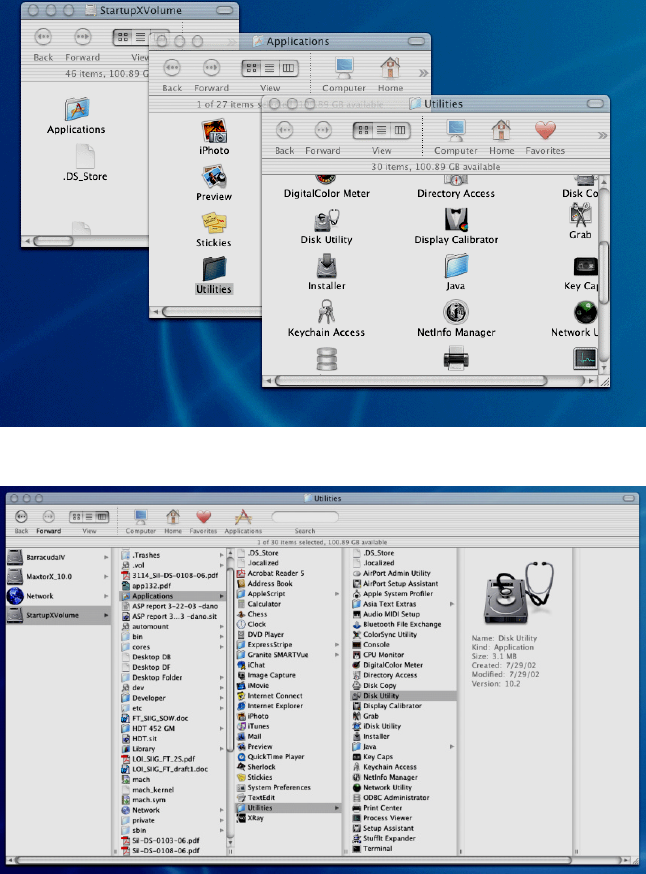The image size is (646, 874).
Task: Click Favorites heart in column-view window toolbar
Action: click(x=205, y=516)
